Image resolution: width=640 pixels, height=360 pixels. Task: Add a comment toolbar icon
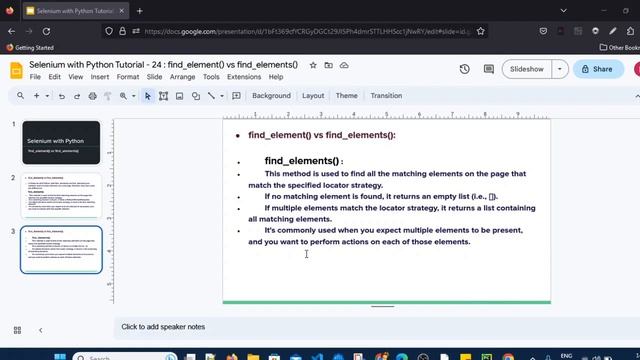(236, 96)
